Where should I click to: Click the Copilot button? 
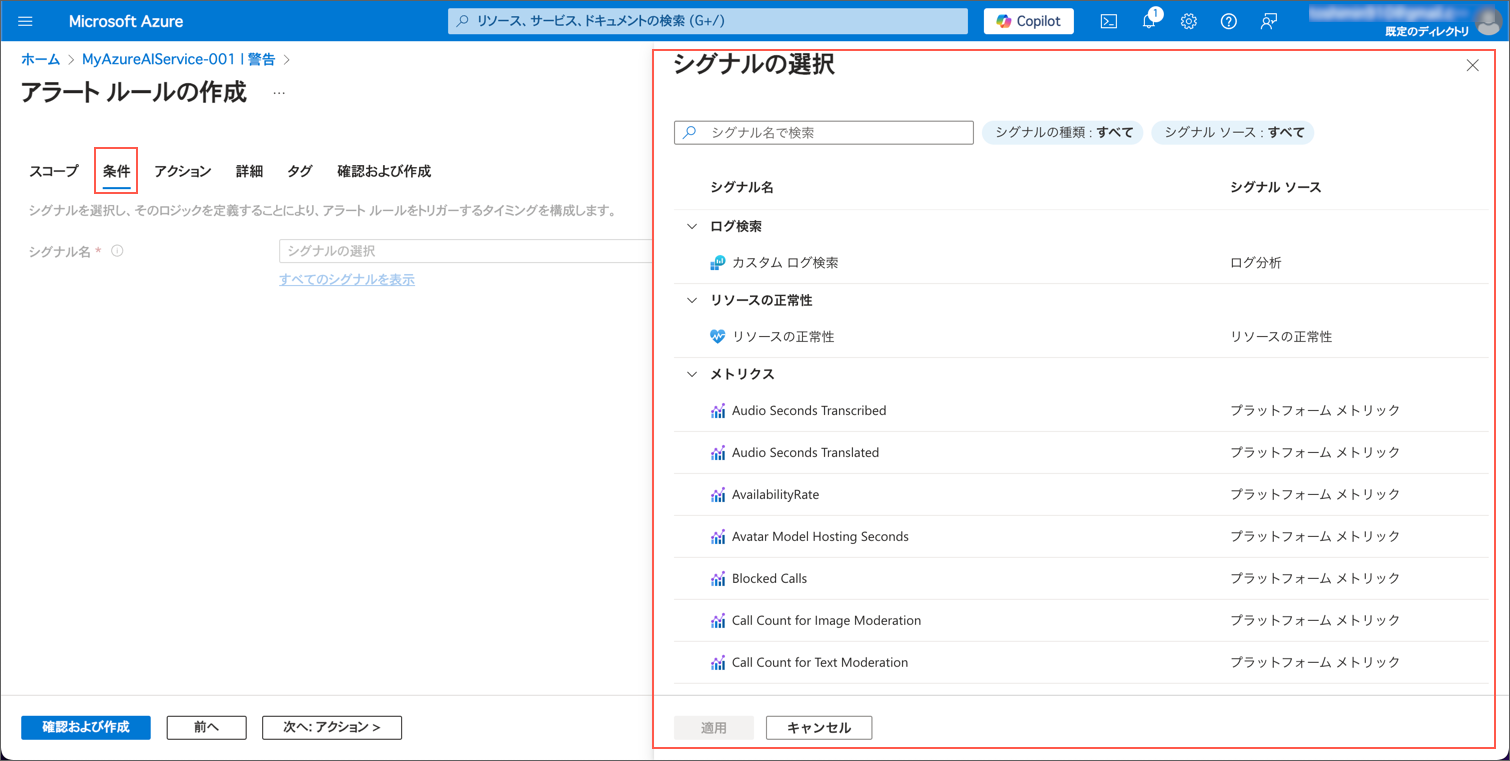(x=1028, y=21)
